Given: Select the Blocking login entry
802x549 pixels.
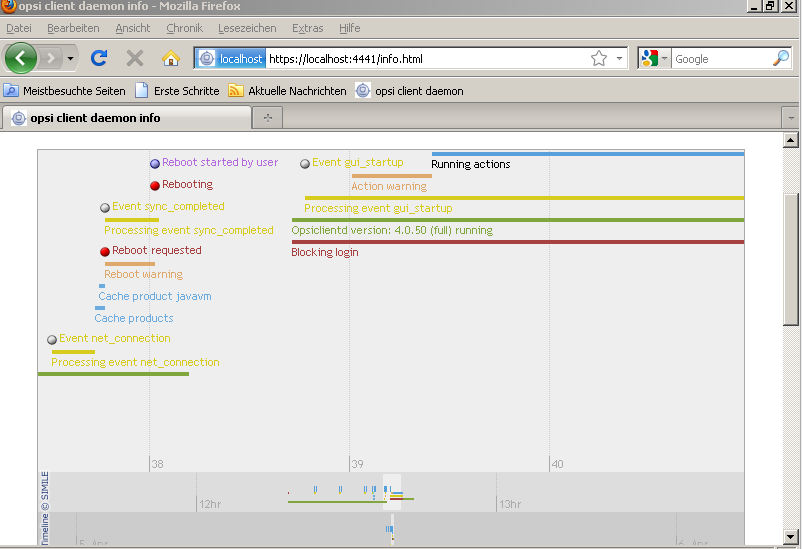Looking at the screenshot, I should coord(325,252).
